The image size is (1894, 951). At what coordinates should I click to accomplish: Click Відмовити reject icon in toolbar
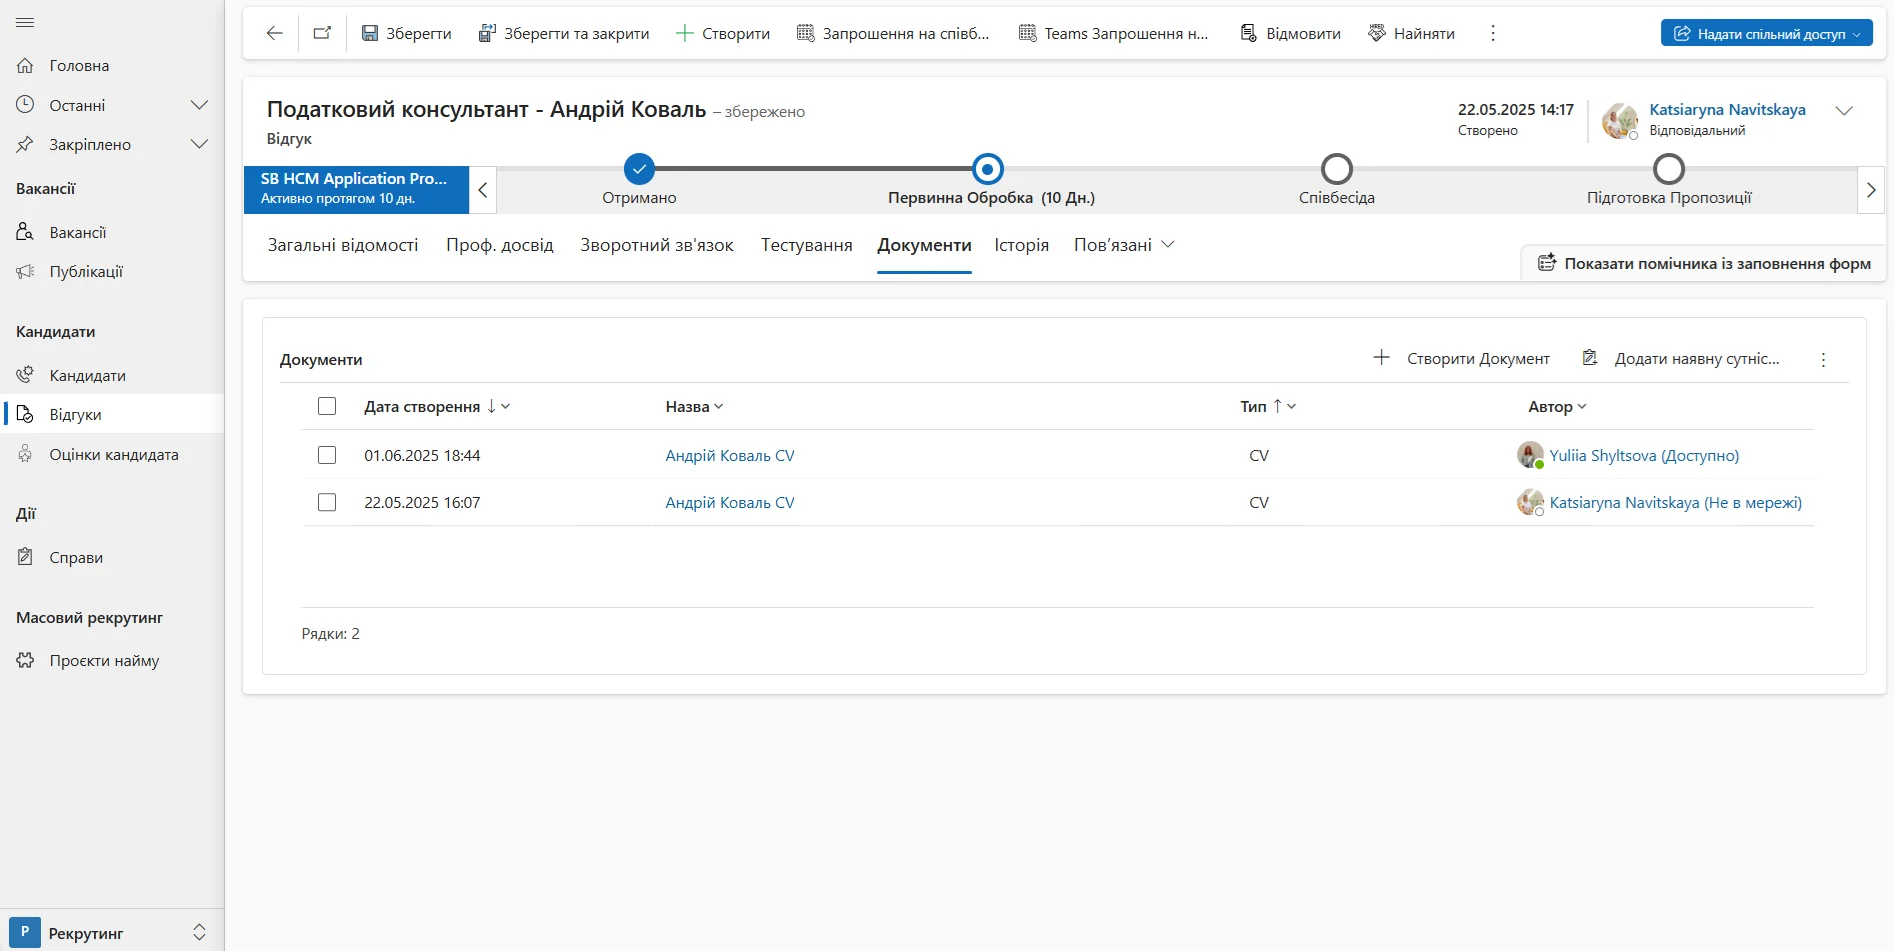click(x=1248, y=33)
